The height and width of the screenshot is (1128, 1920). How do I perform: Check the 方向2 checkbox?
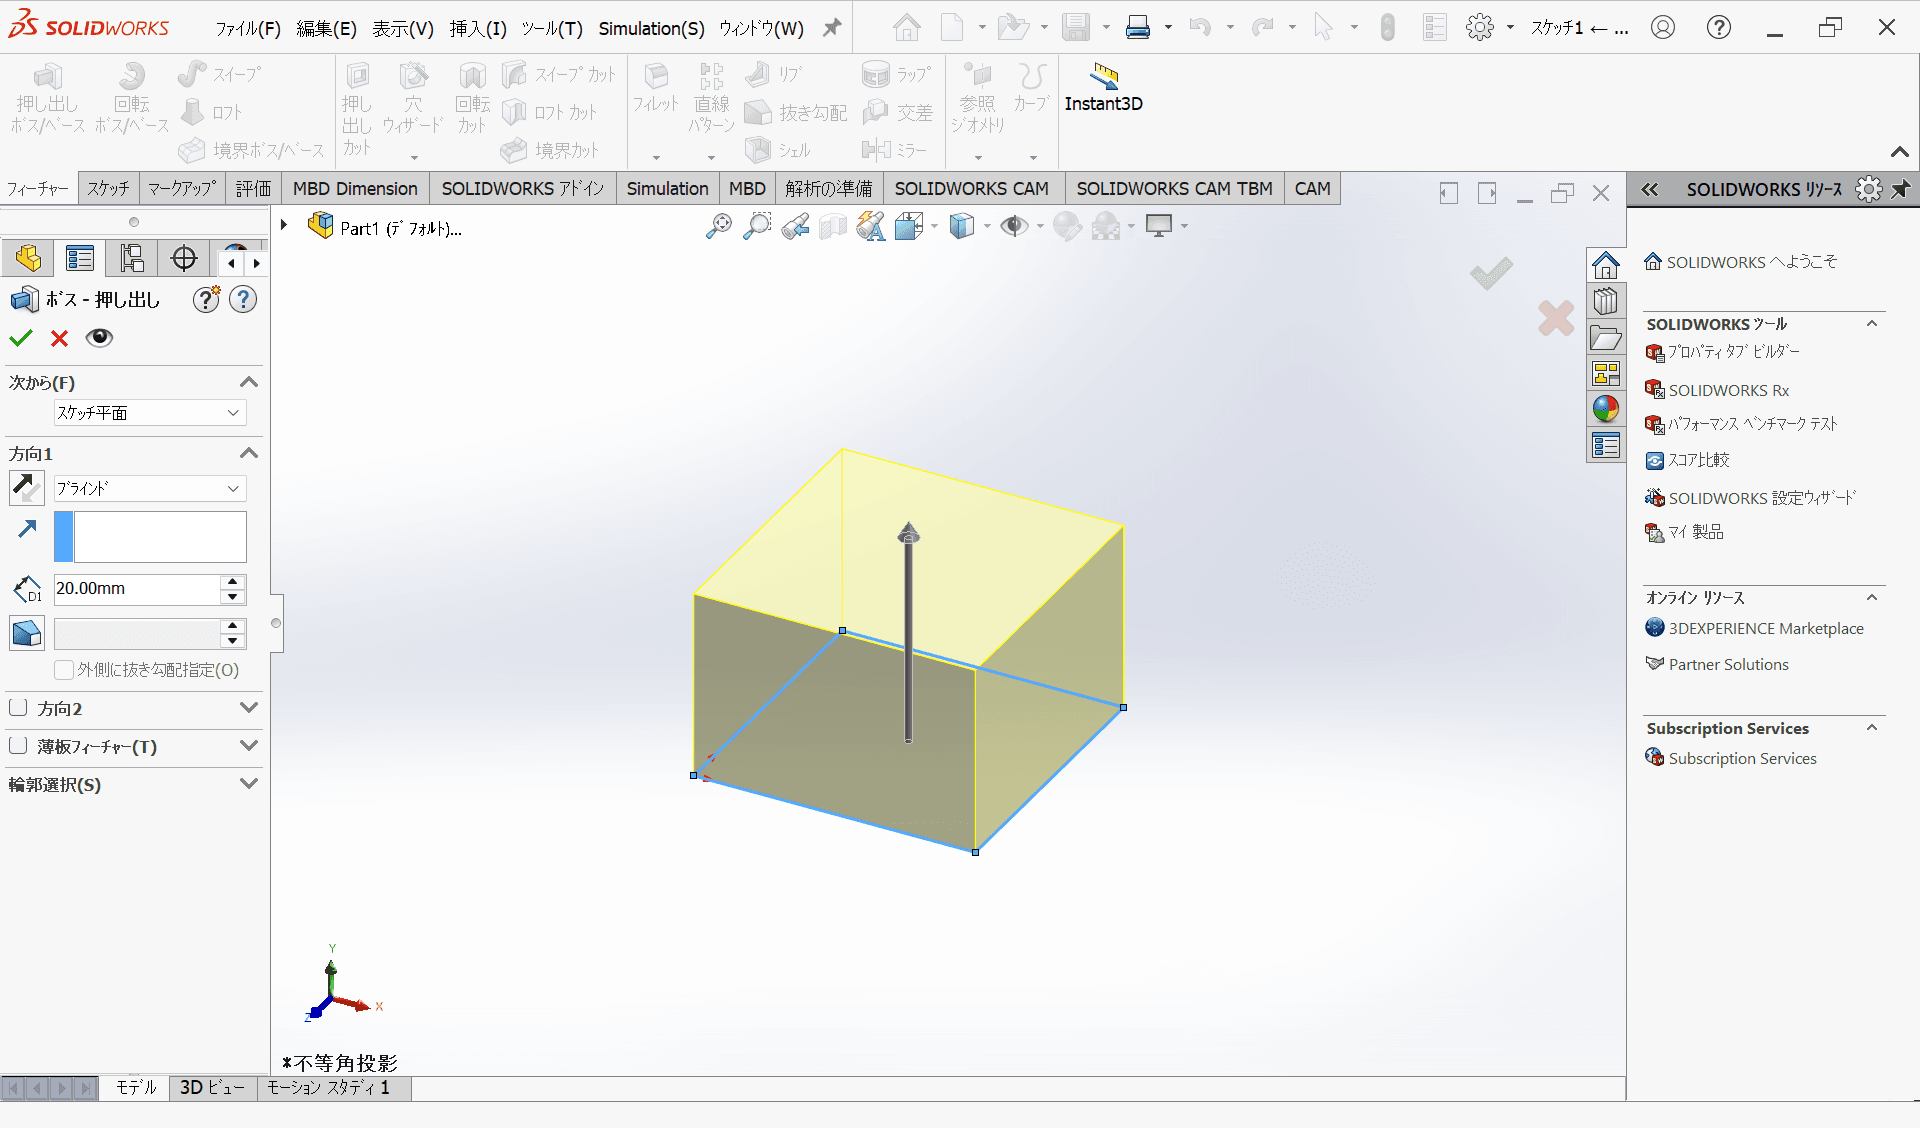pos(18,708)
